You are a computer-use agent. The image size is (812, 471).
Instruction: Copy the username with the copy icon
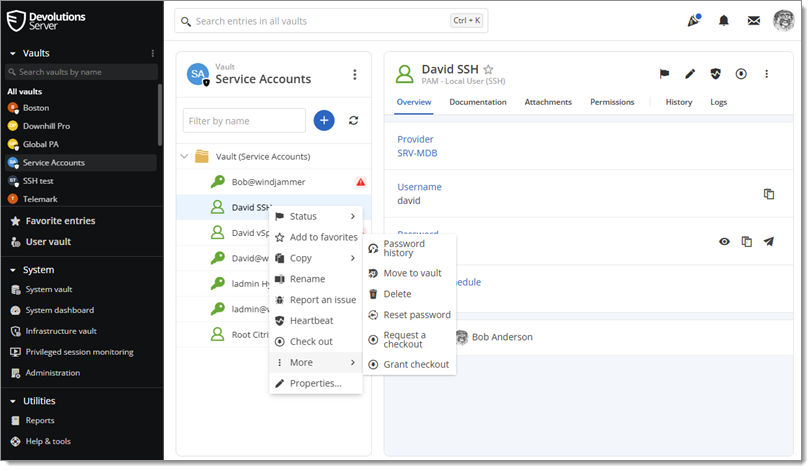coord(768,194)
